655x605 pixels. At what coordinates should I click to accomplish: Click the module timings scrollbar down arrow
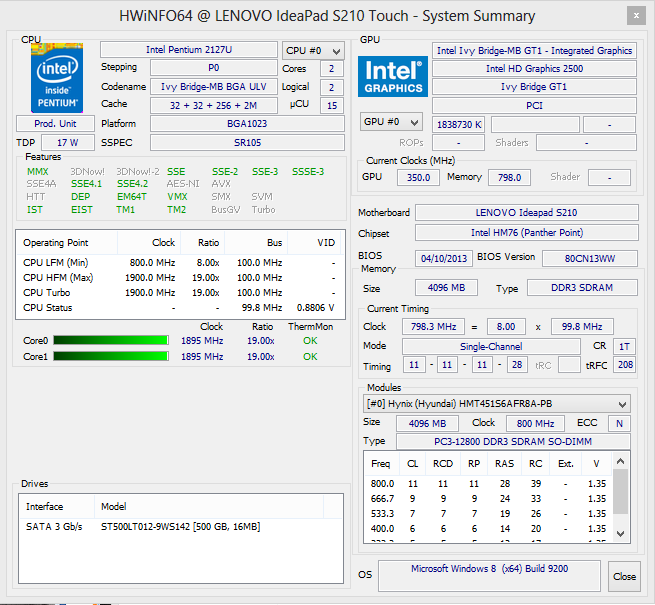[620, 534]
